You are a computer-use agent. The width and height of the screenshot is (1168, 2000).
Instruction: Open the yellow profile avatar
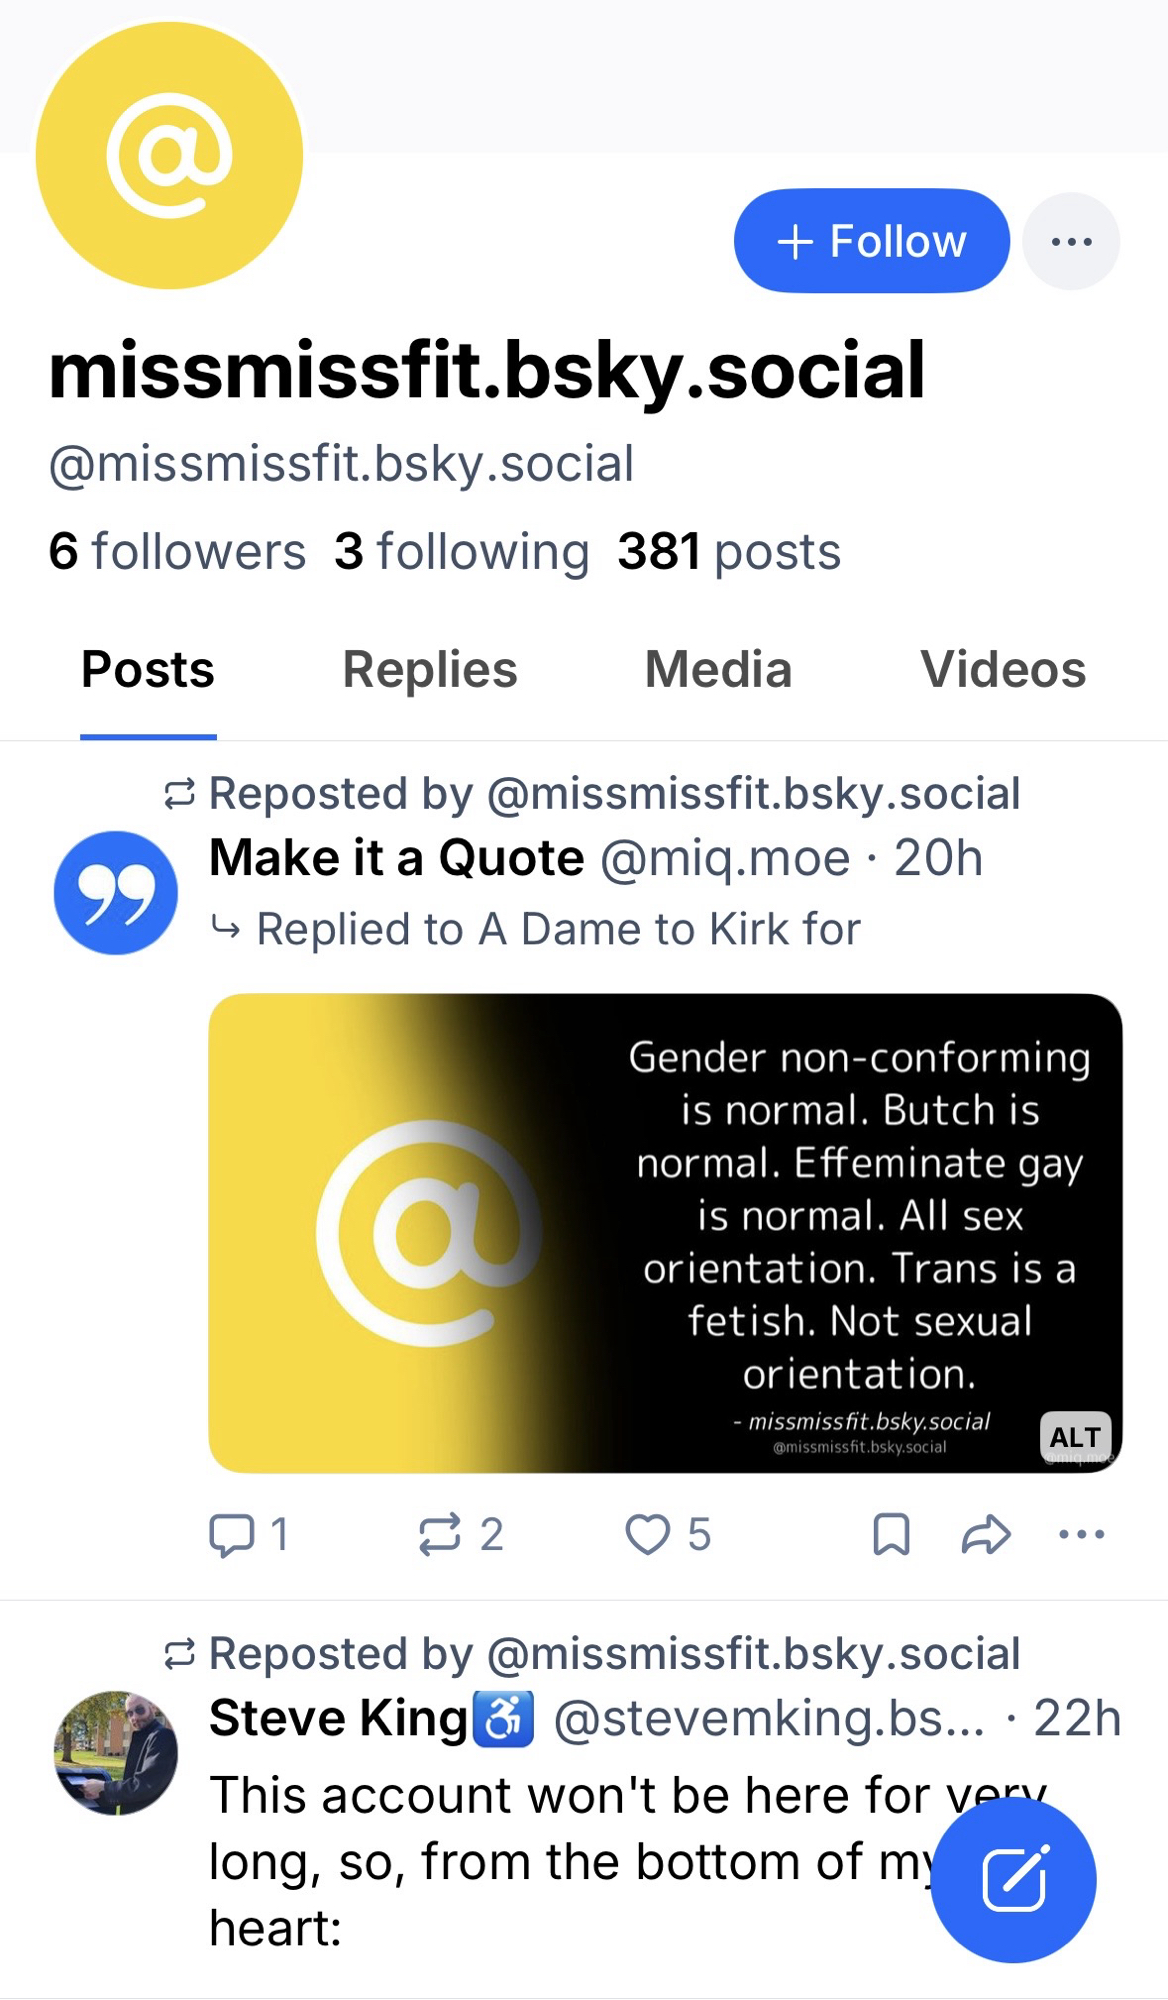169,156
